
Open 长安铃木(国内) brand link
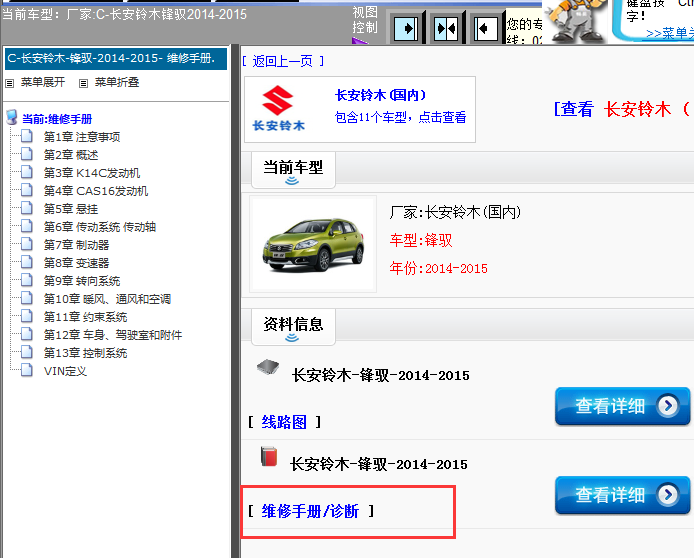pos(381,95)
